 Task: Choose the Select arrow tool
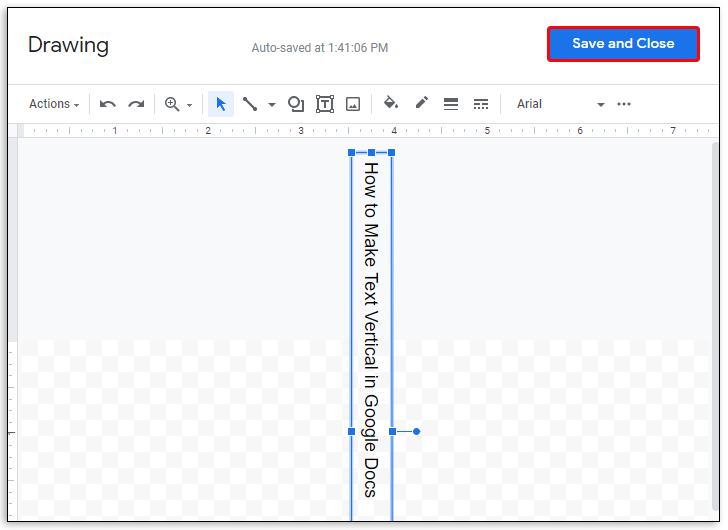pyautogui.click(x=221, y=104)
